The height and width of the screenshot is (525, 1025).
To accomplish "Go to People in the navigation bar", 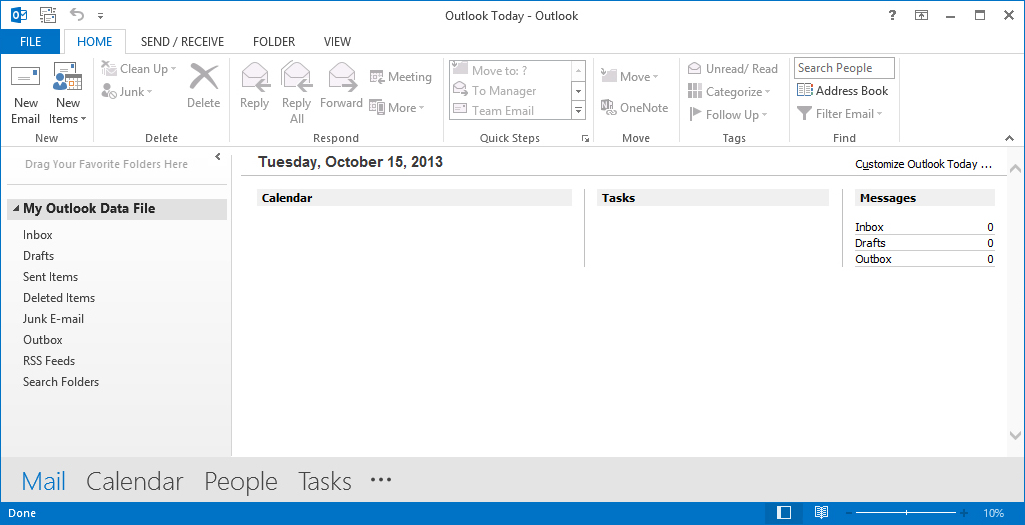I will [x=241, y=481].
